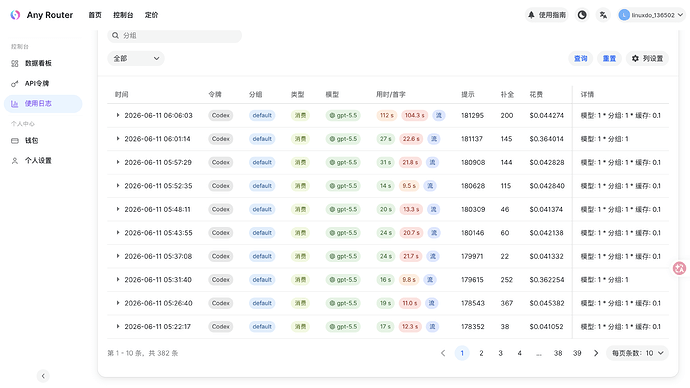The width and height of the screenshot is (690, 388).
Task: Go to page 3 in pagination
Action: pos(500,353)
